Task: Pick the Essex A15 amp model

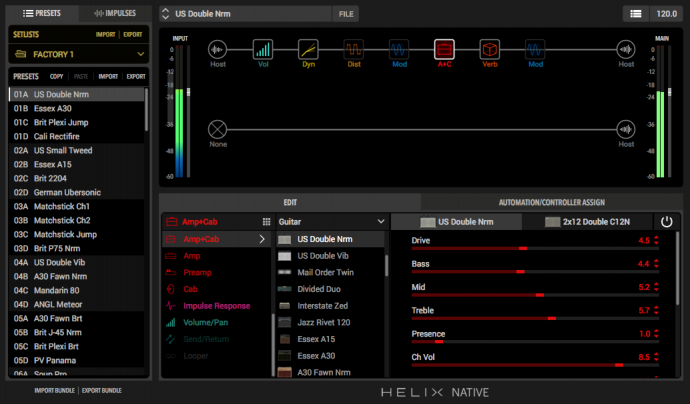Action: (x=330, y=339)
